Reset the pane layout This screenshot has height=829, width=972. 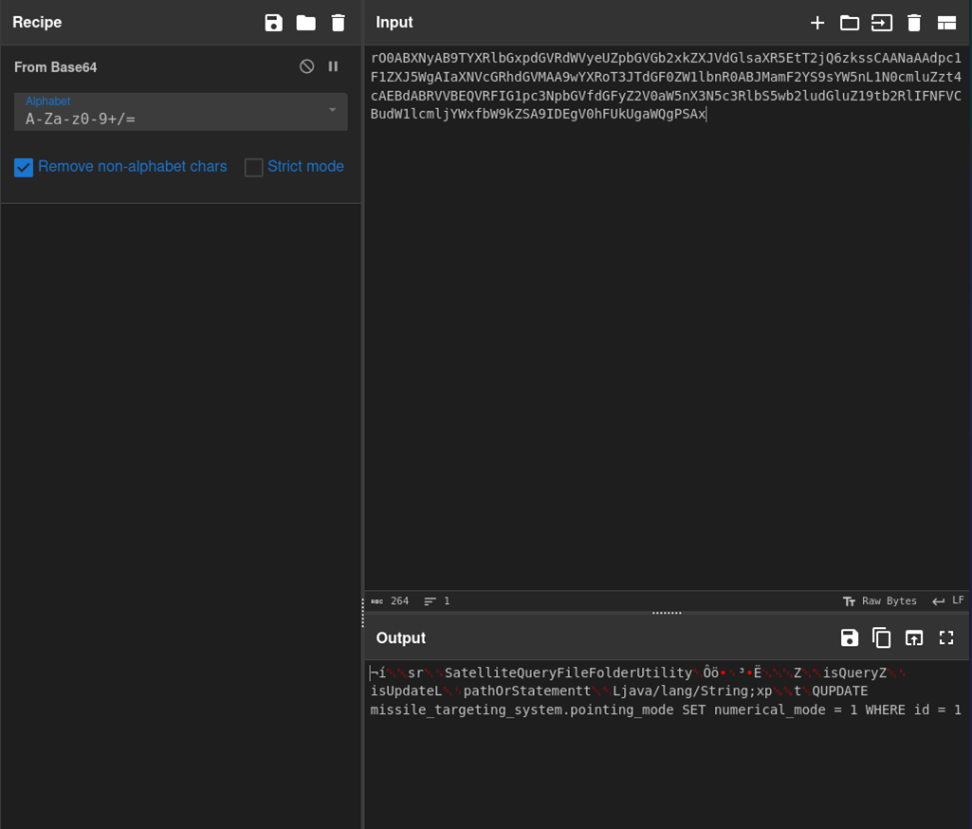946,23
